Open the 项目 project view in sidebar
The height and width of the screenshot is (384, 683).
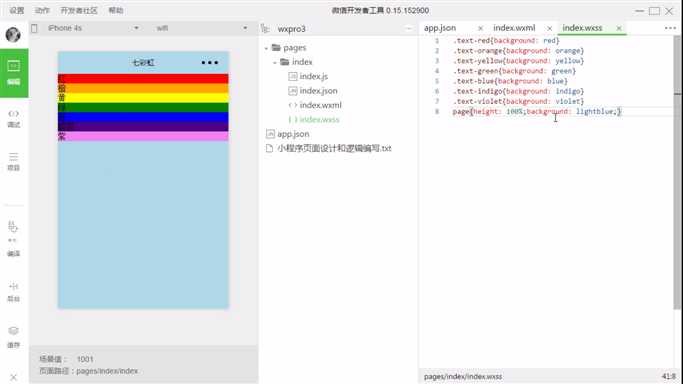pyautogui.click(x=14, y=162)
